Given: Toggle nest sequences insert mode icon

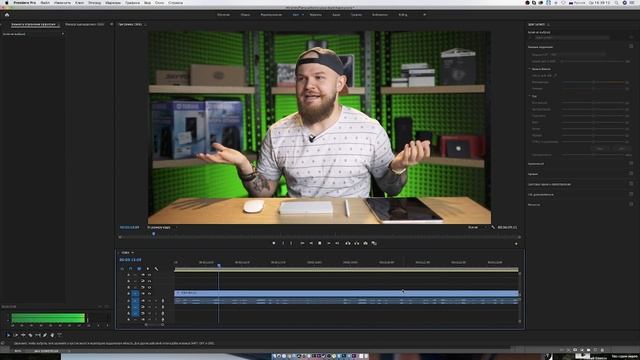Looking at the screenshot, I should click(122, 269).
